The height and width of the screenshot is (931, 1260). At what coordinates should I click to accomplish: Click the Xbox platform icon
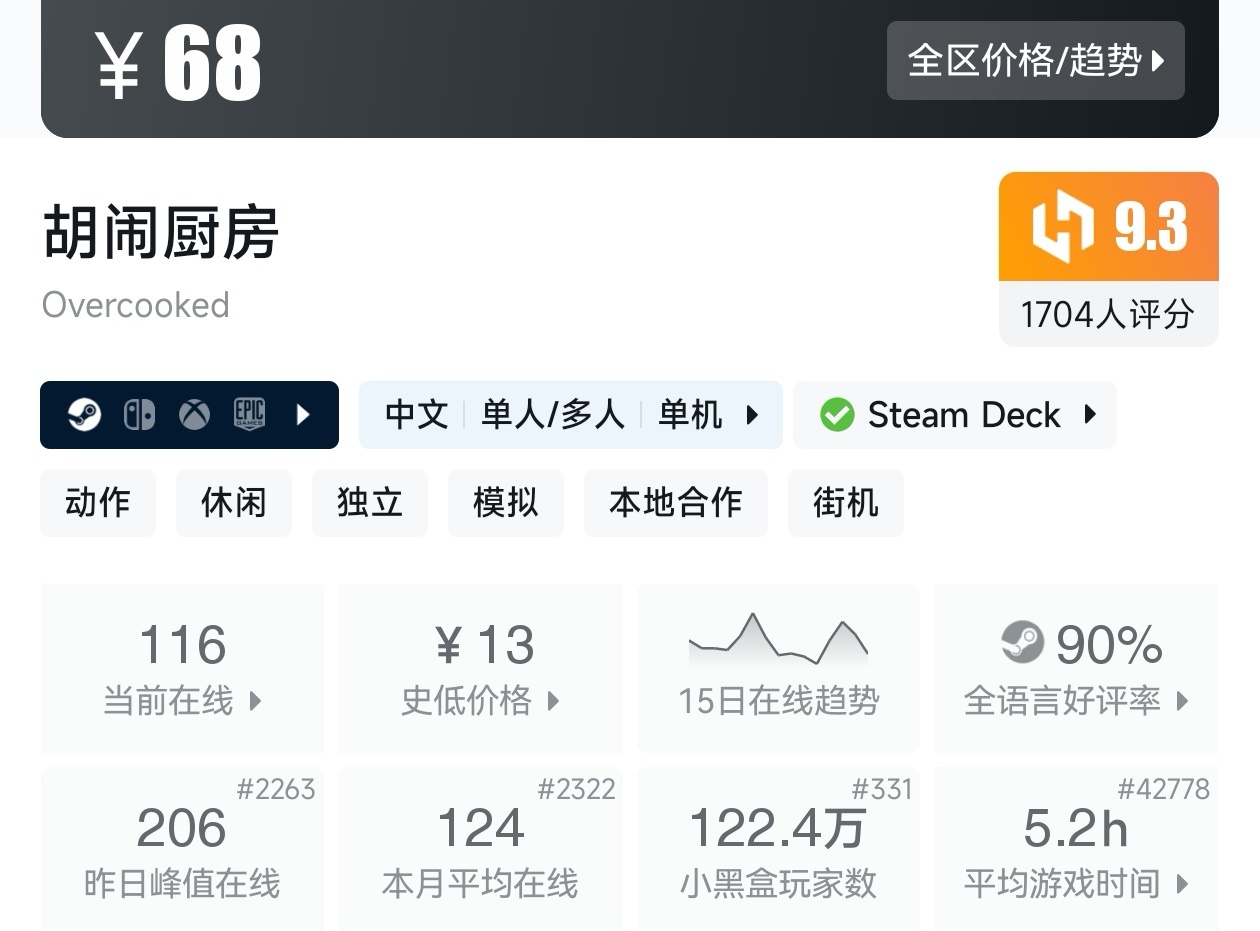point(194,415)
